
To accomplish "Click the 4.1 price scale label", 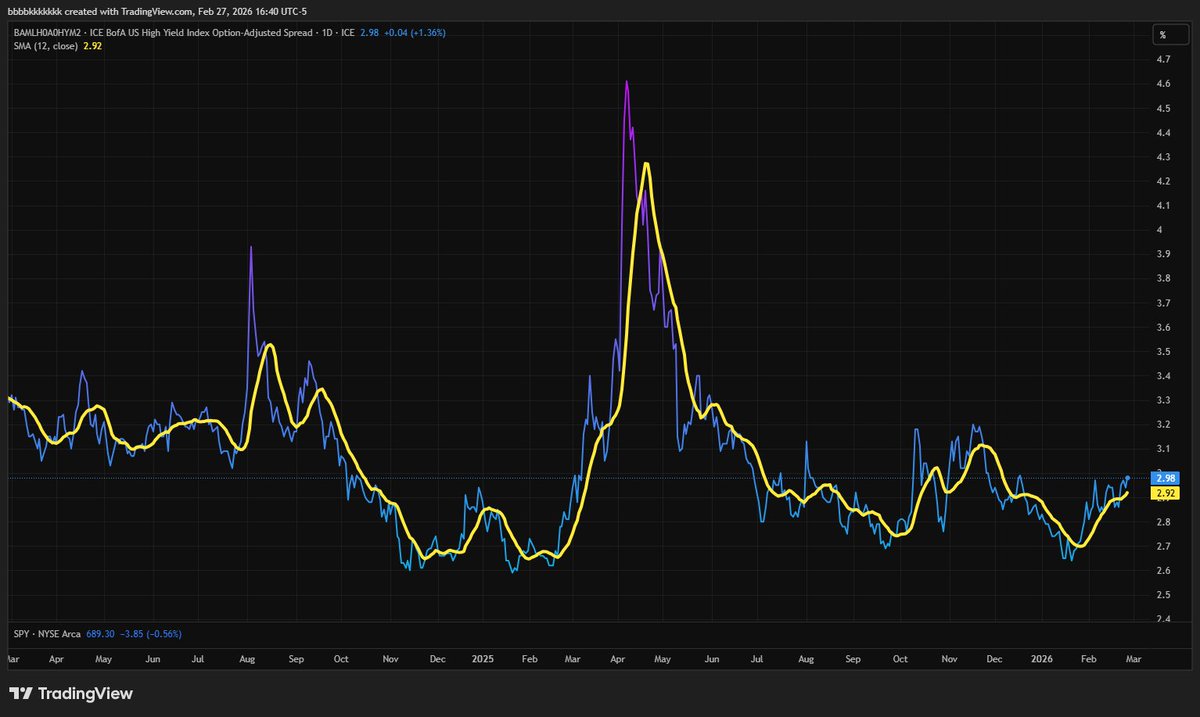I will (1163, 206).
